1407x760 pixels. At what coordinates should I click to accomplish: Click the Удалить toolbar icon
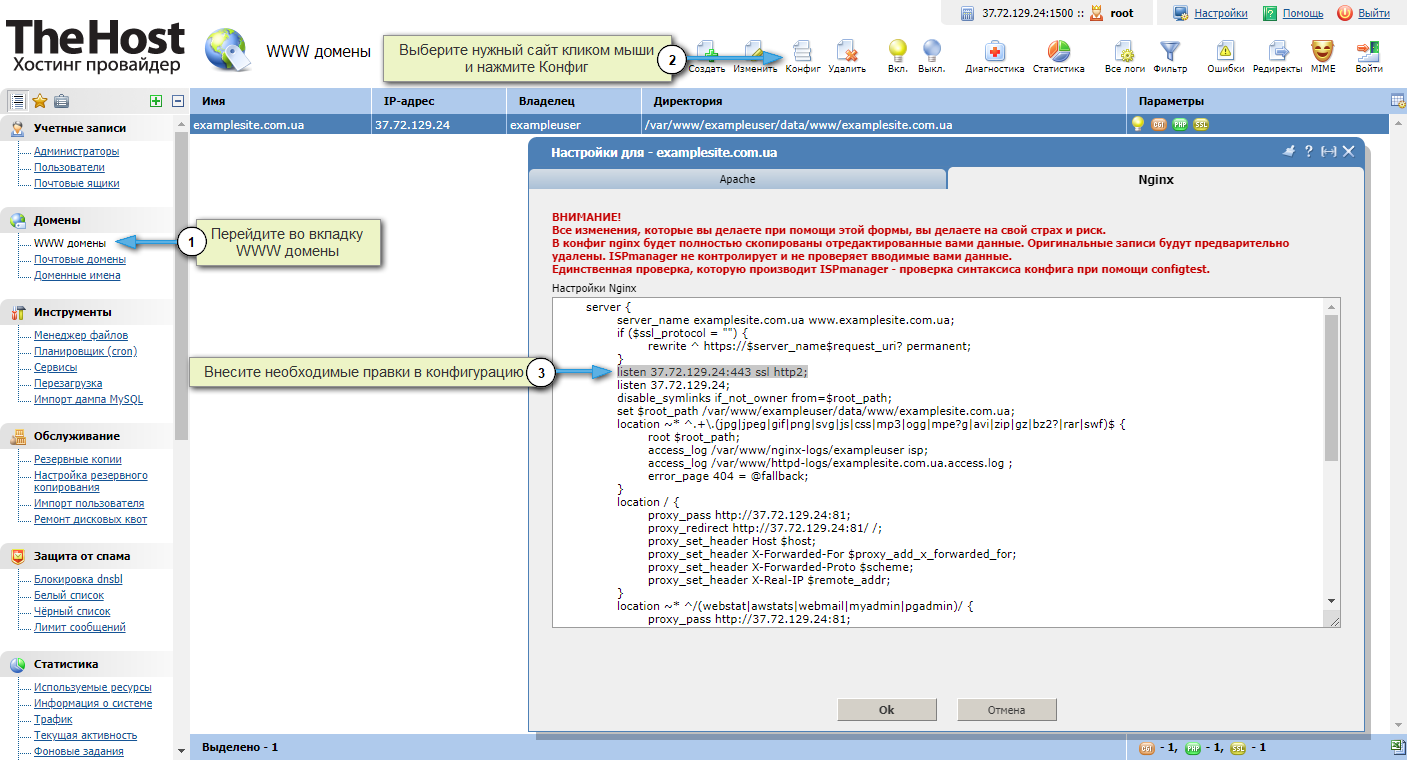click(847, 56)
